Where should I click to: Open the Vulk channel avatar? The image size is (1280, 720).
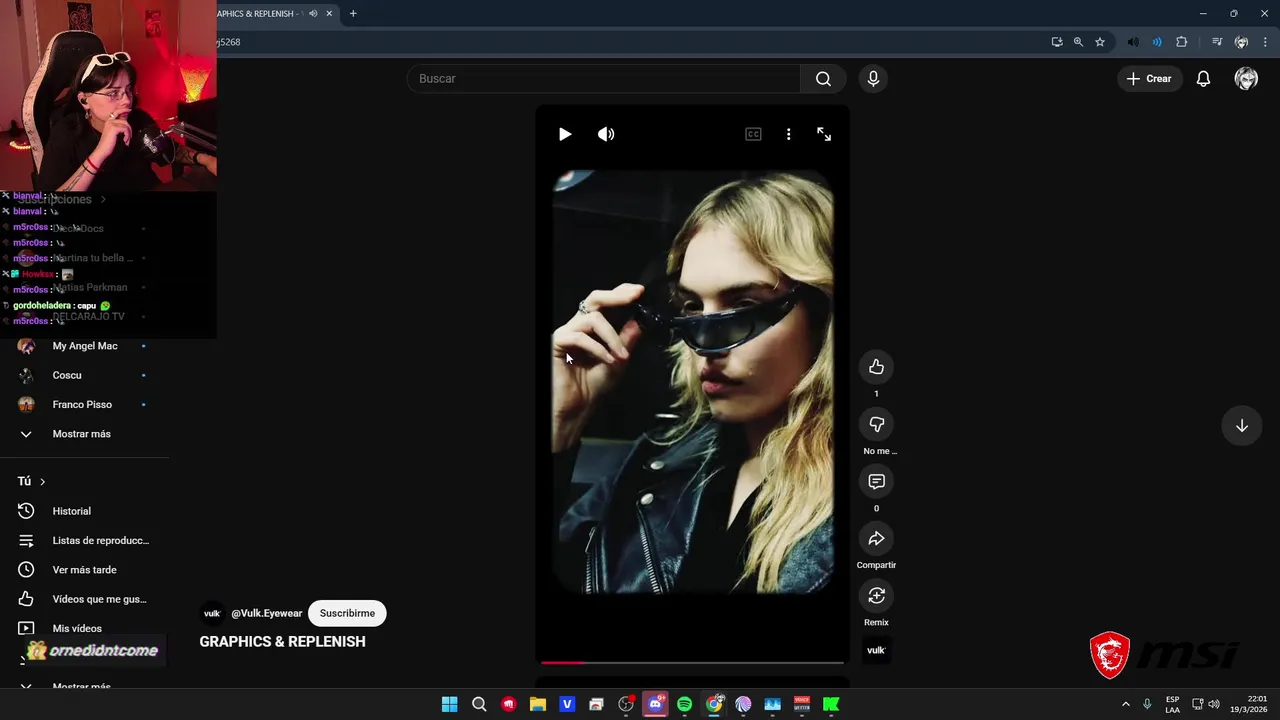click(212, 613)
